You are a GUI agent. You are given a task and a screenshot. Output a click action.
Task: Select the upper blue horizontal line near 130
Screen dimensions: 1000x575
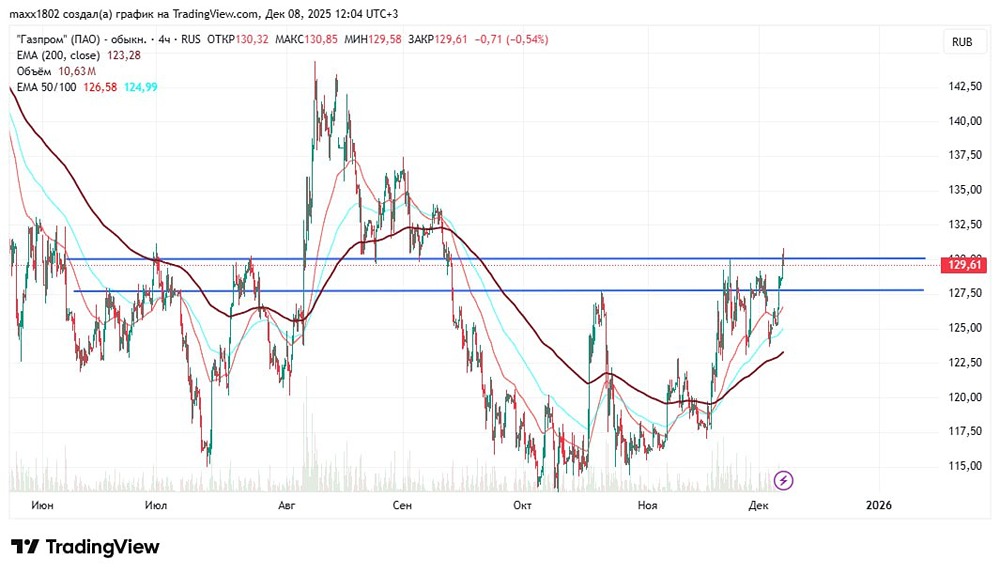600,258
